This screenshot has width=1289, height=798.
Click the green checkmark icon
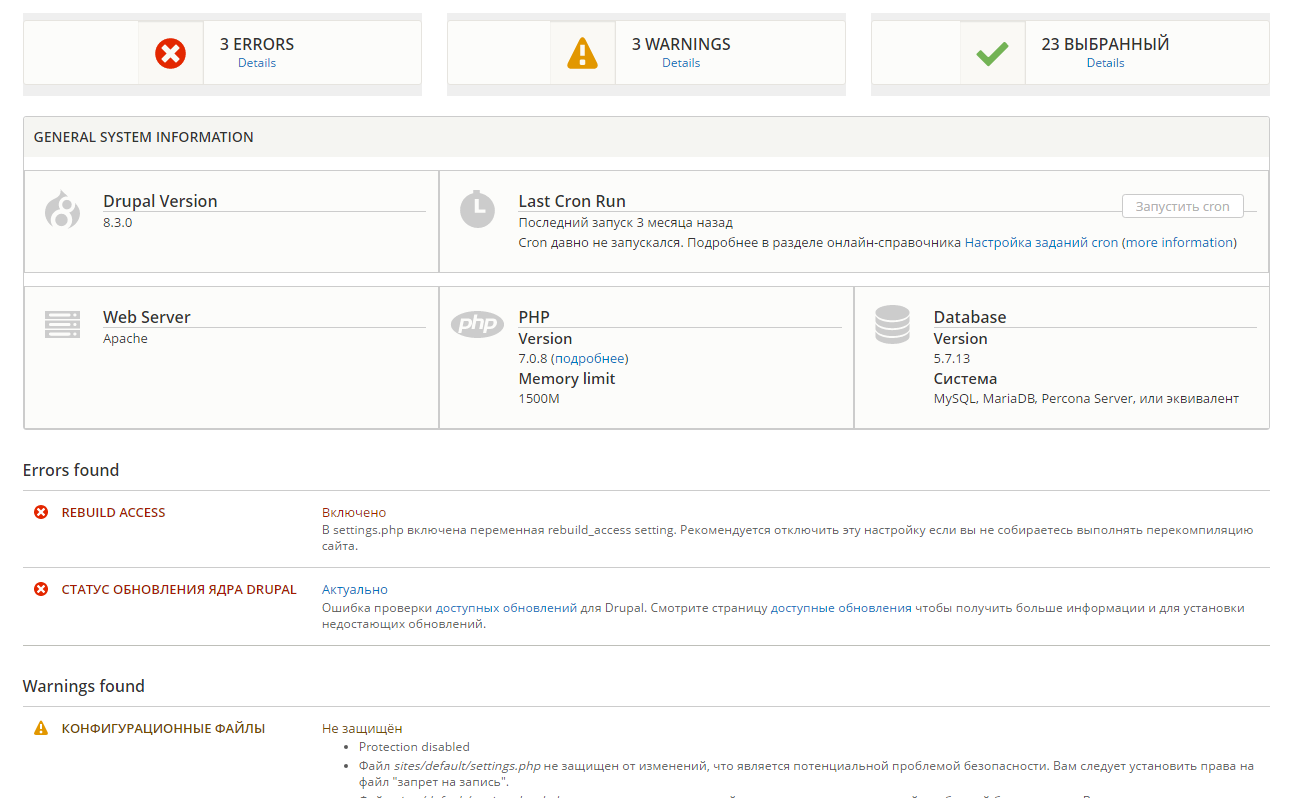pyautogui.click(x=992, y=53)
